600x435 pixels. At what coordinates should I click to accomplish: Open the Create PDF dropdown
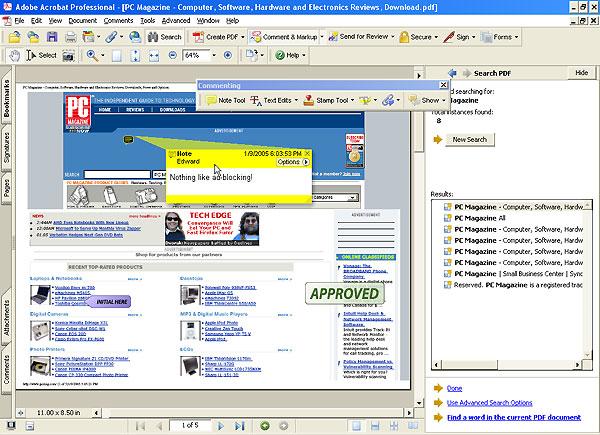[x=243, y=37]
